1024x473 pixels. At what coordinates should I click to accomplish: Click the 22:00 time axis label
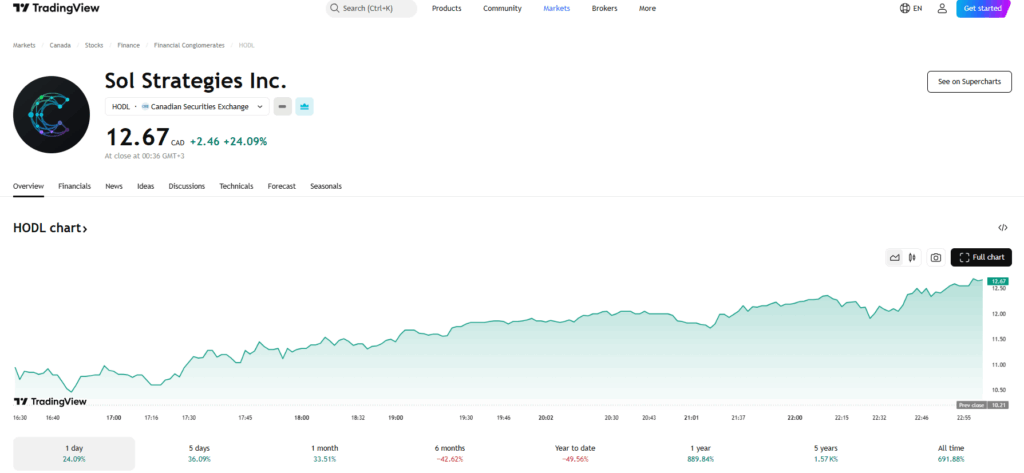795,417
